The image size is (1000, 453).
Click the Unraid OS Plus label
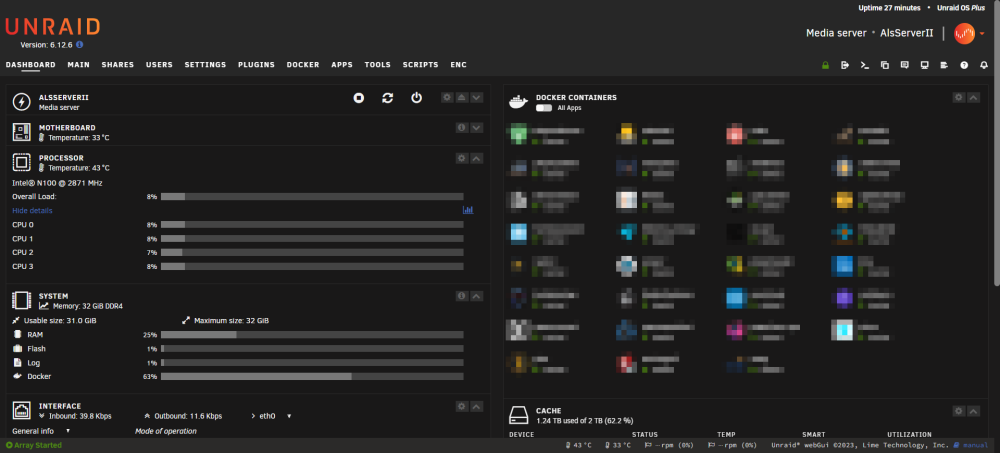[x=960, y=8]
